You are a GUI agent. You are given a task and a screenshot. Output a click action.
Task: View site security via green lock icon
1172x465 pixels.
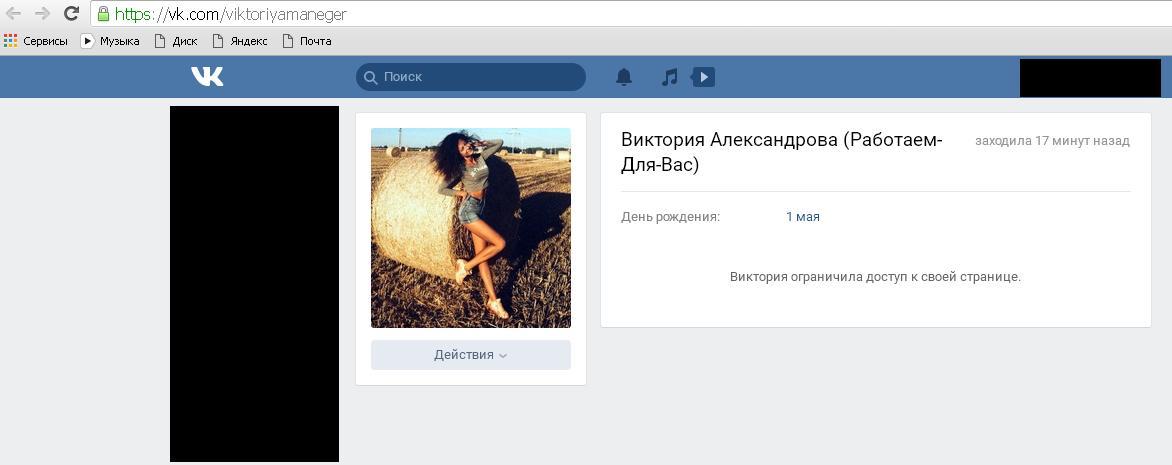pos(103,14)
